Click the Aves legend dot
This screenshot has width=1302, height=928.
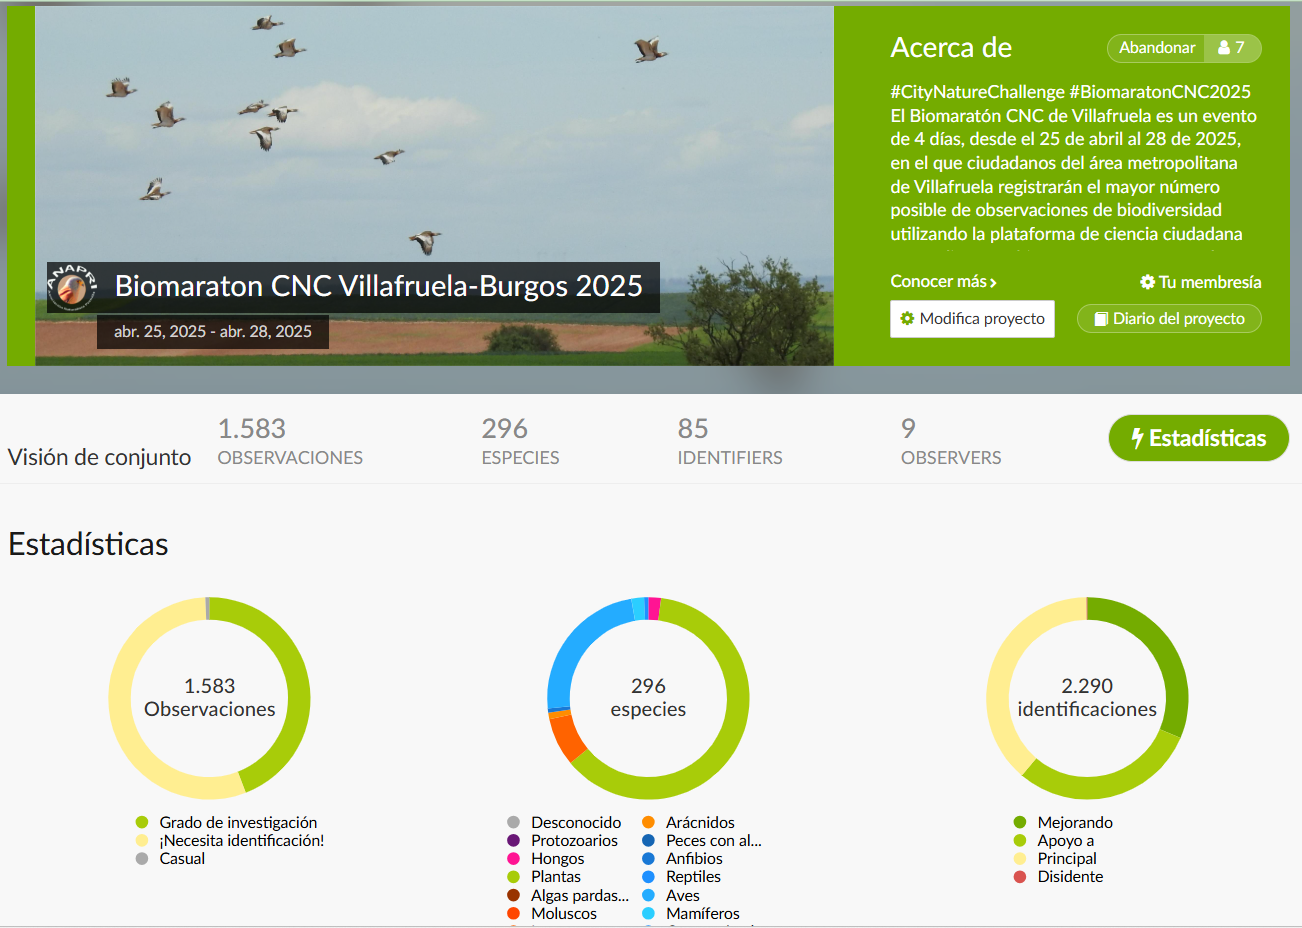(648, 896)
